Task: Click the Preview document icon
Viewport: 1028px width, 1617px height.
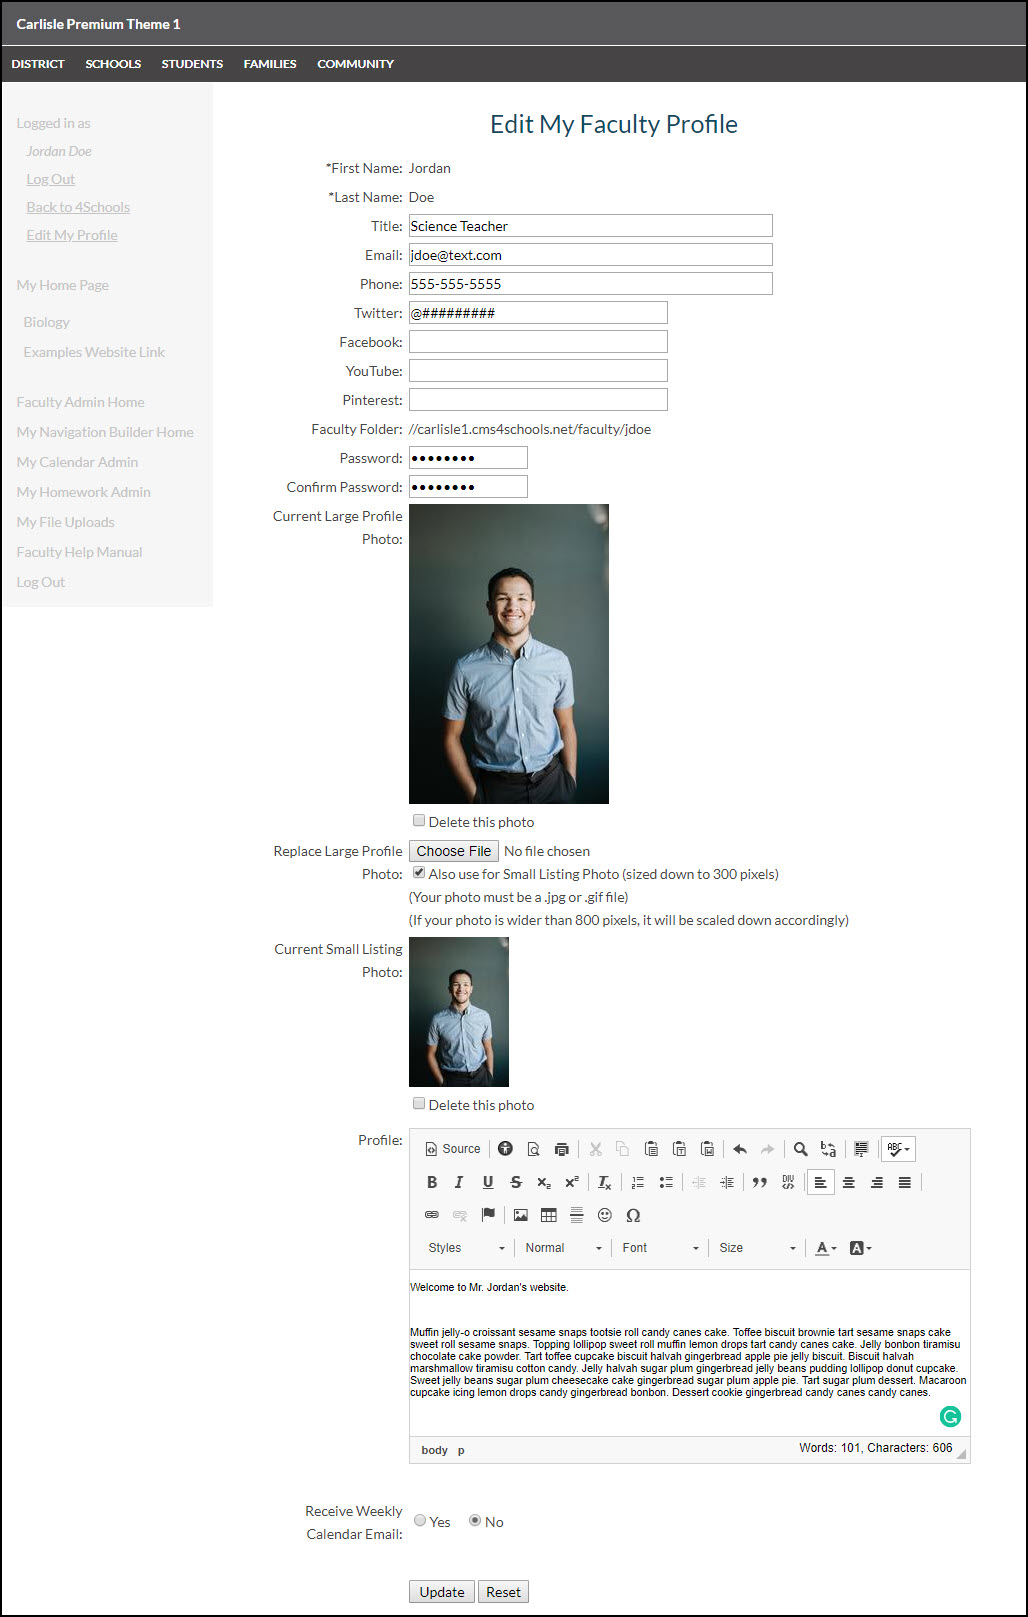Action: (534, 1149)
